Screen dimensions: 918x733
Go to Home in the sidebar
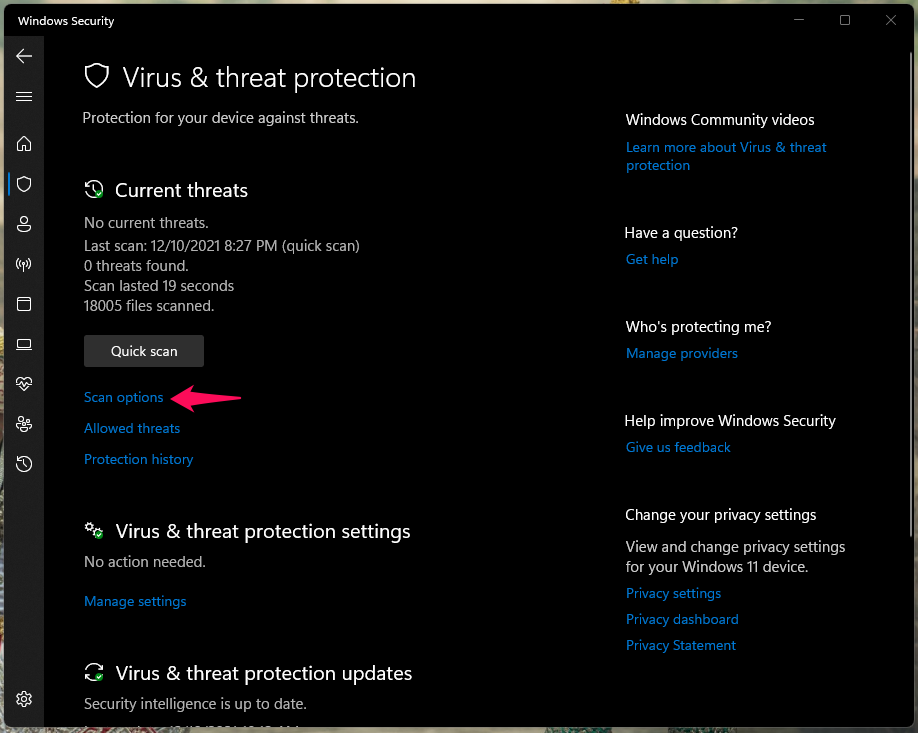[24, 144]
